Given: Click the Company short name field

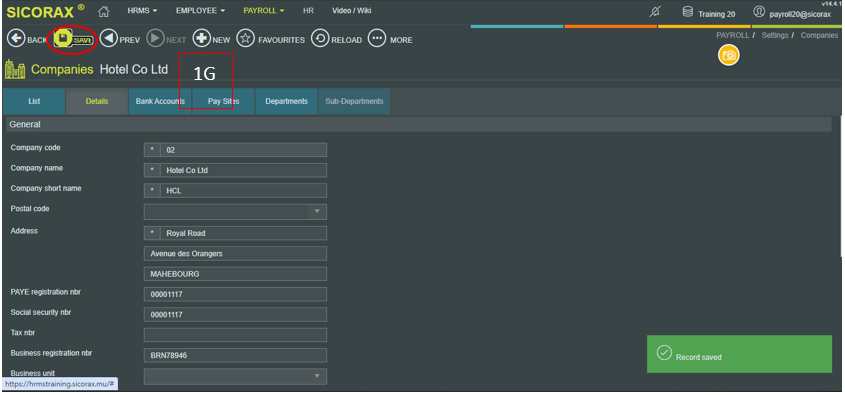Looking at the screenshot, I should tap(235, 191).
